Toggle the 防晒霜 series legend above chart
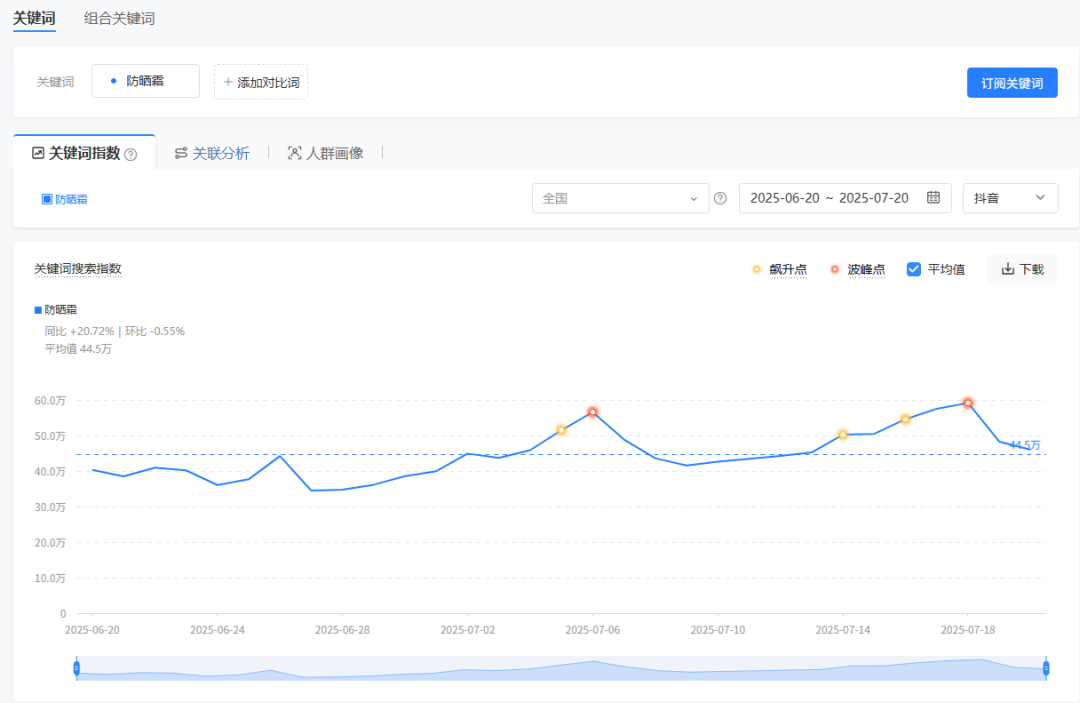The width and height of the screenshot is (1080, 703). (x=38, y=310)
